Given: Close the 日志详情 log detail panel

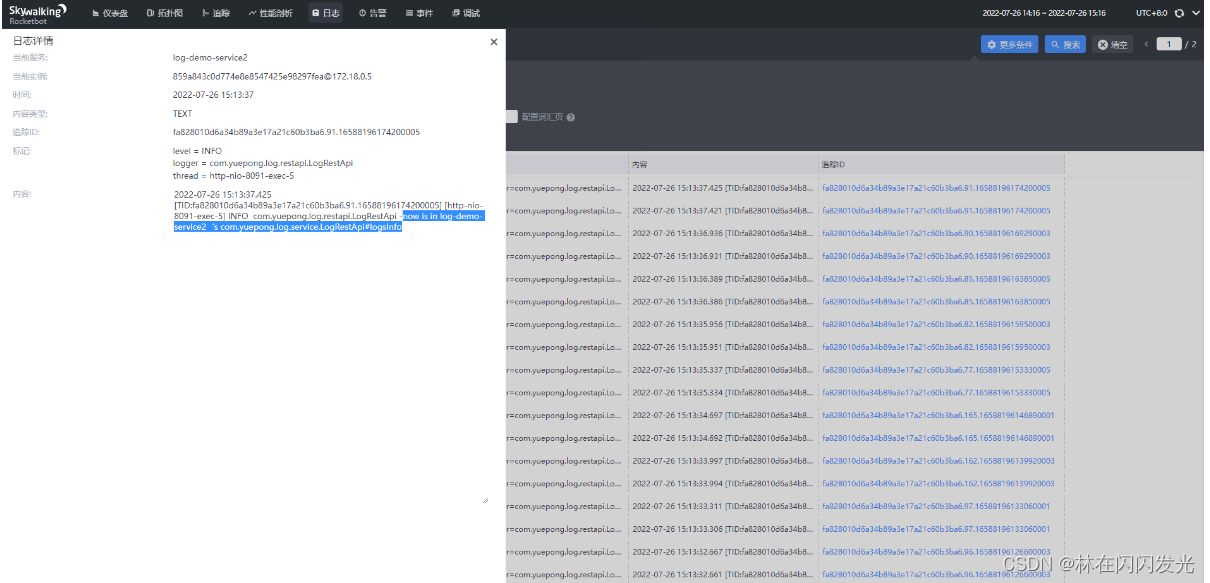Looking at the screenshot, I should point(493,42).
